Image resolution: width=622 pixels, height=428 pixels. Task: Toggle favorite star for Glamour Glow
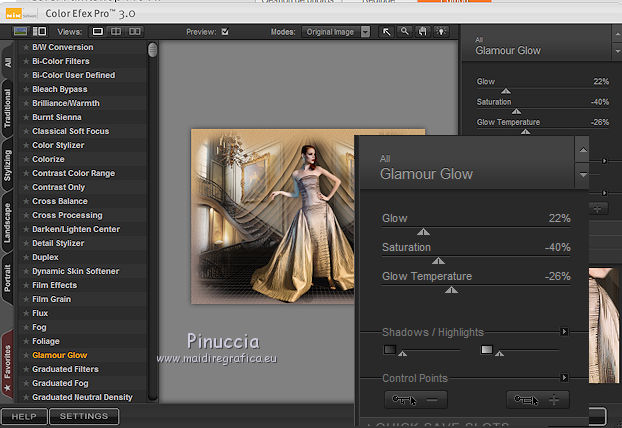pyautogui.click(x=26, y=355)
